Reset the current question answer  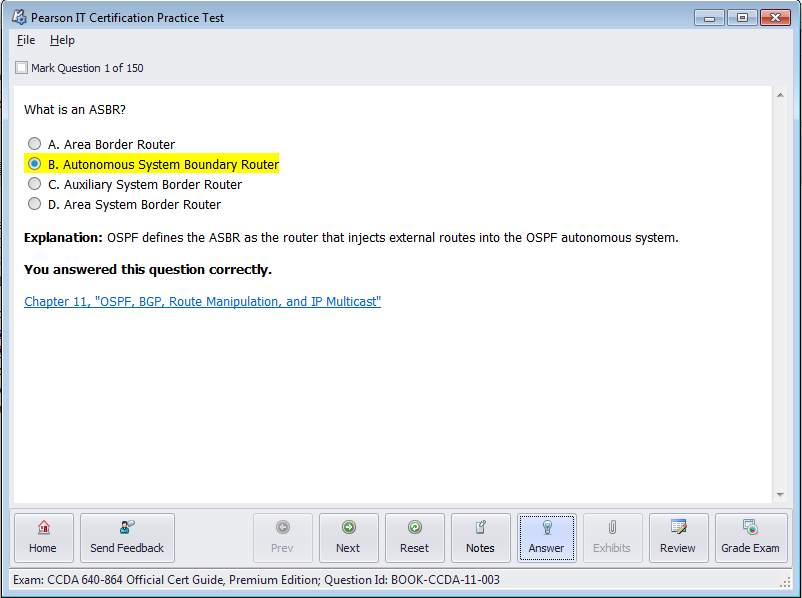(414, 538)
